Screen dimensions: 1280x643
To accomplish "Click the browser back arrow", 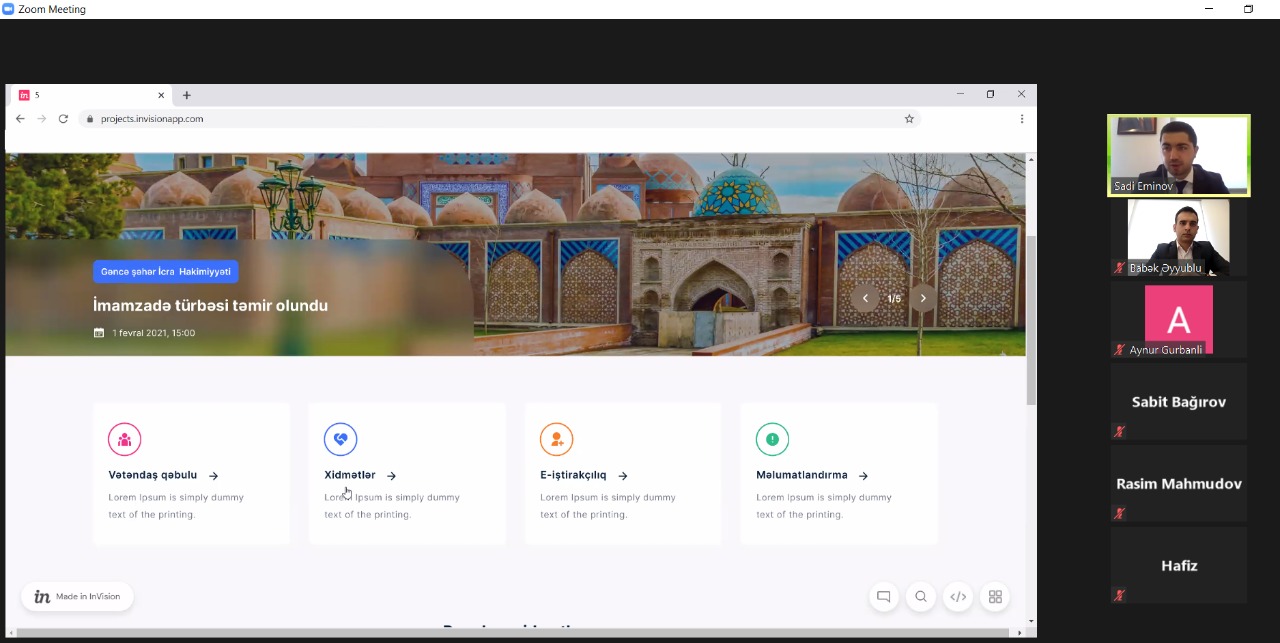I will [20, 118].
